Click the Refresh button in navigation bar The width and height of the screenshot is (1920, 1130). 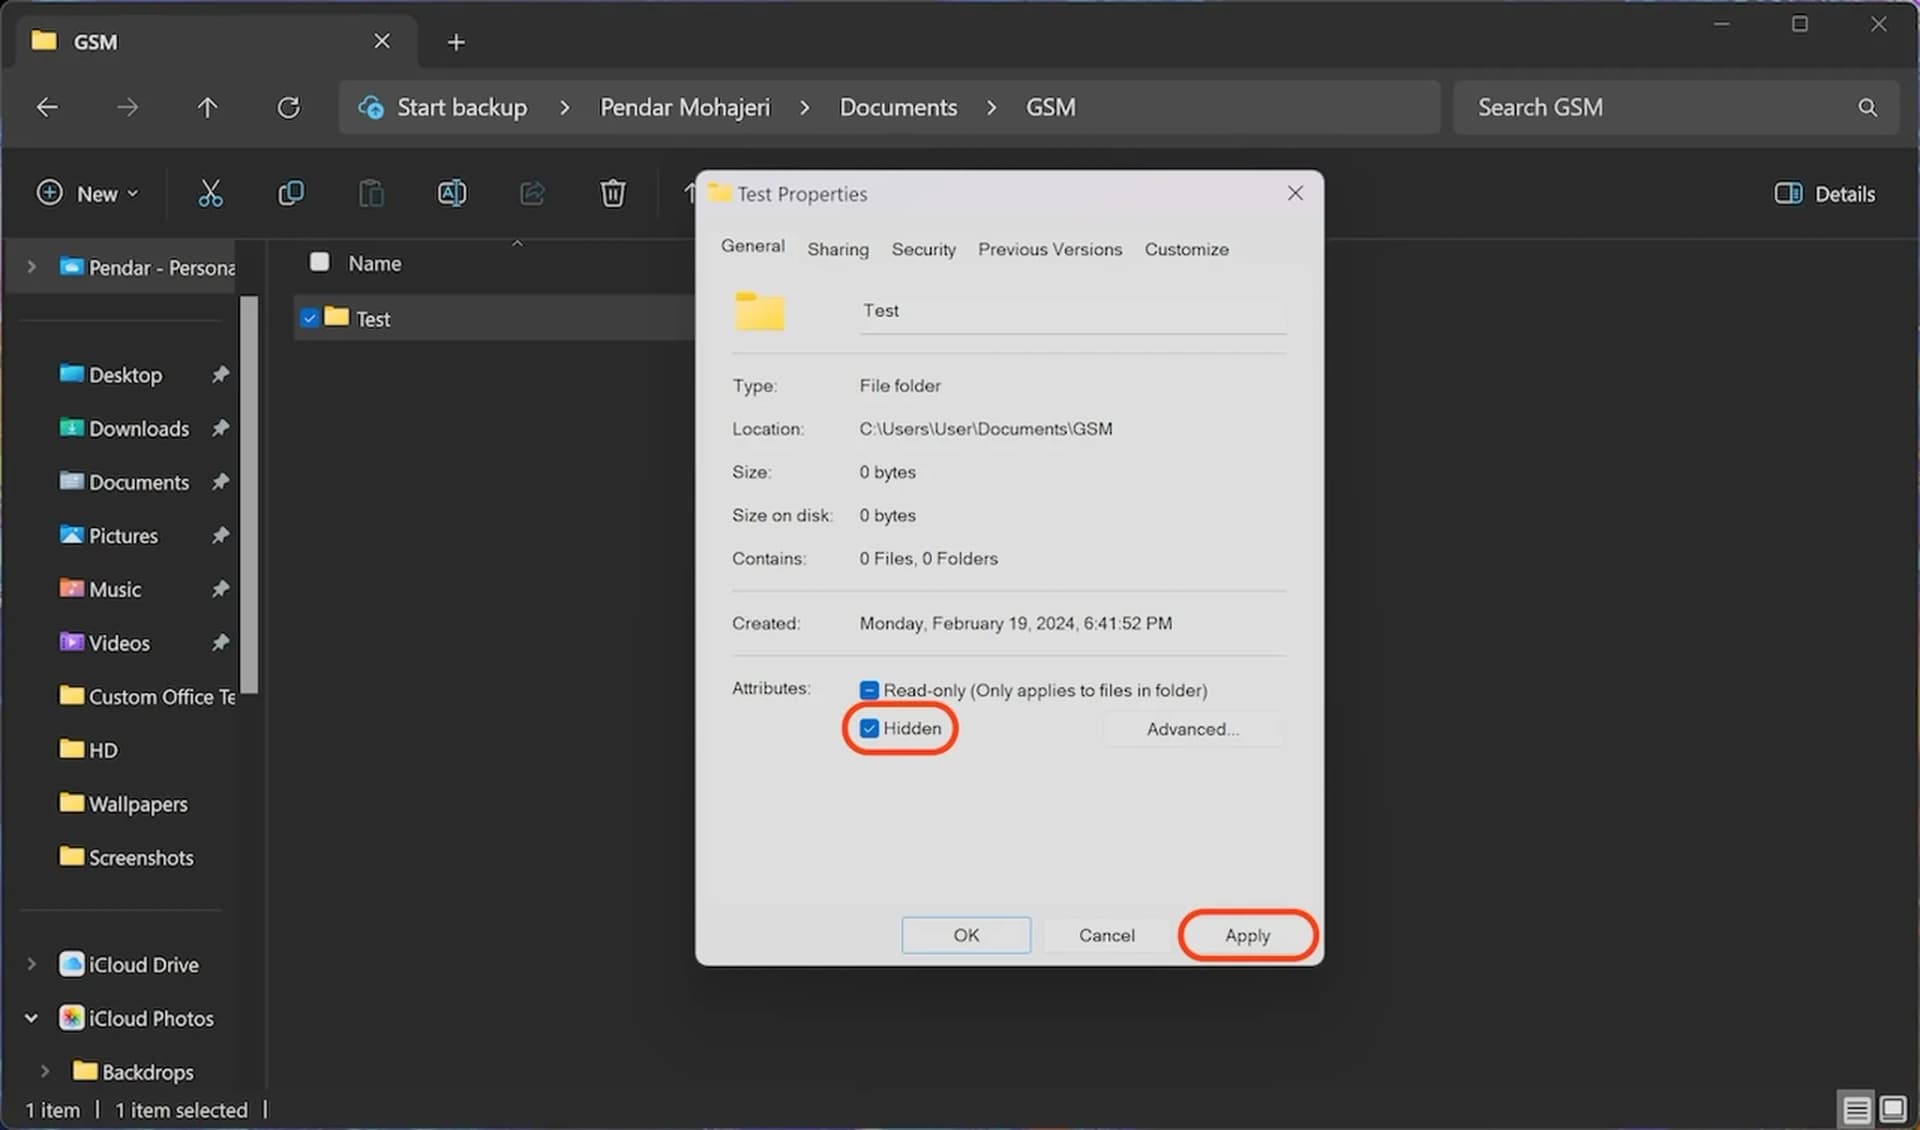click(288, 107)
